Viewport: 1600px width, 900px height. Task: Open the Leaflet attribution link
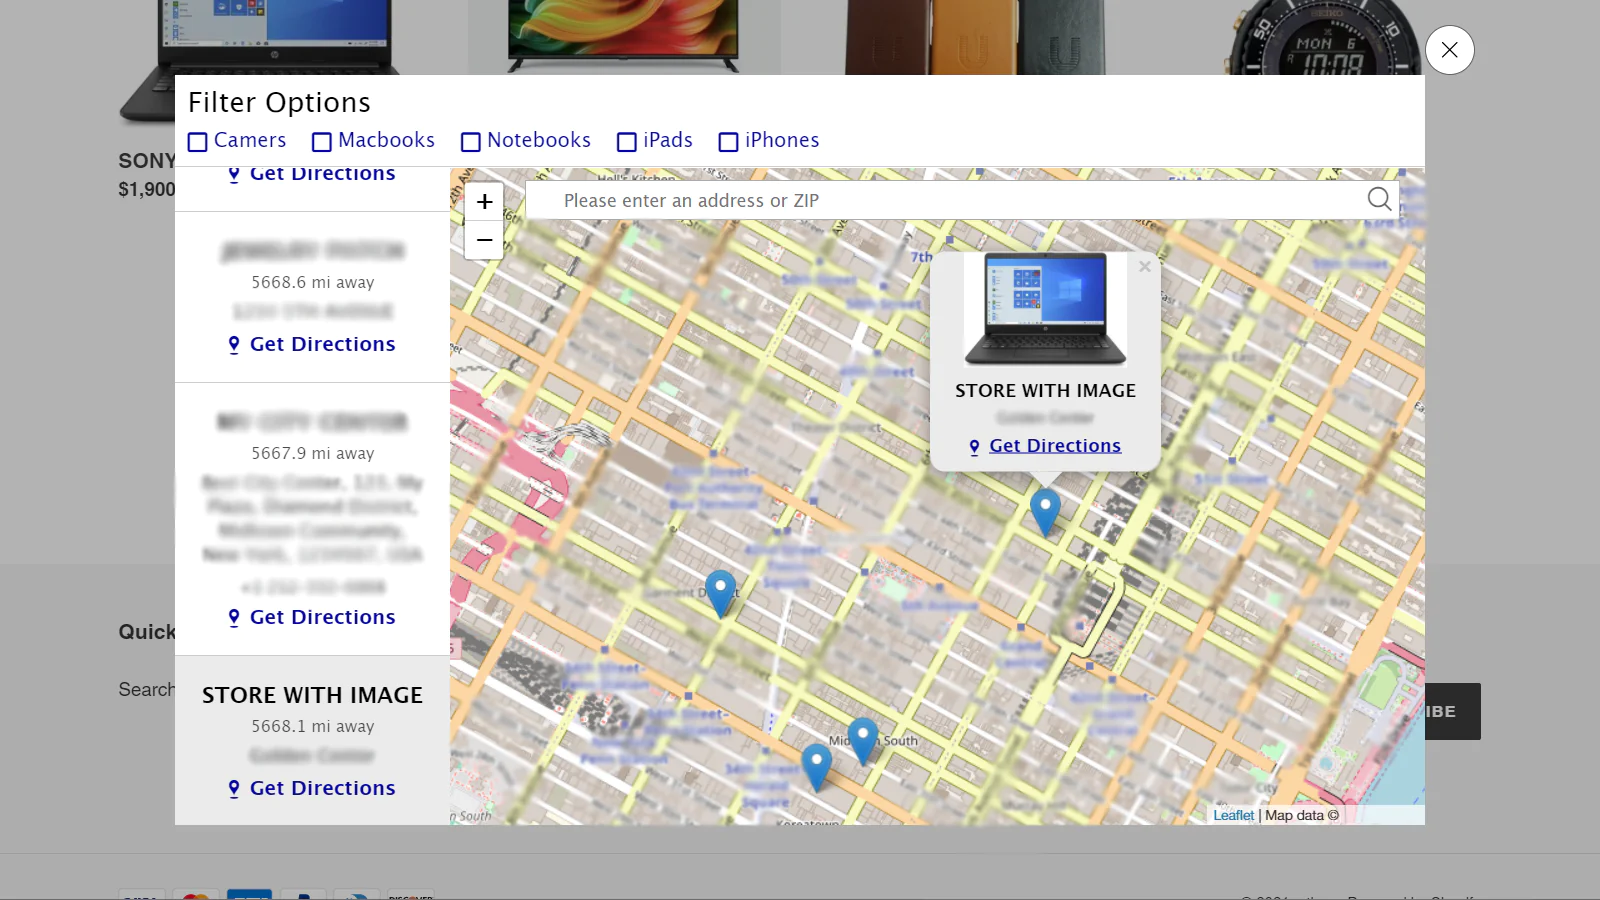(1233, 815)
